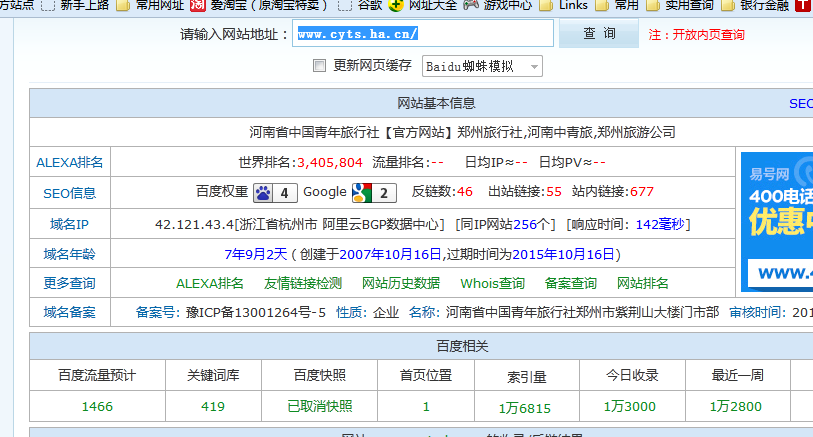Open the 备案查询 link
Viewport: 813px width, 437px height.
[571, 283]
